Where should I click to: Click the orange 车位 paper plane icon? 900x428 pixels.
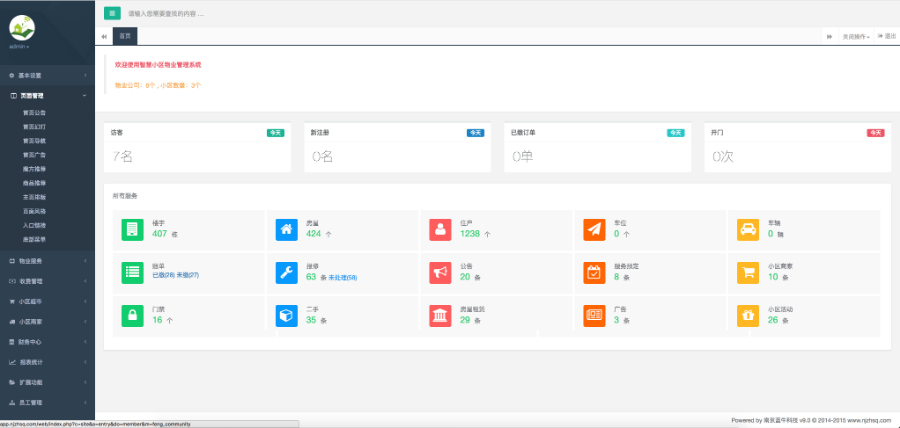[x=594, y=230]
